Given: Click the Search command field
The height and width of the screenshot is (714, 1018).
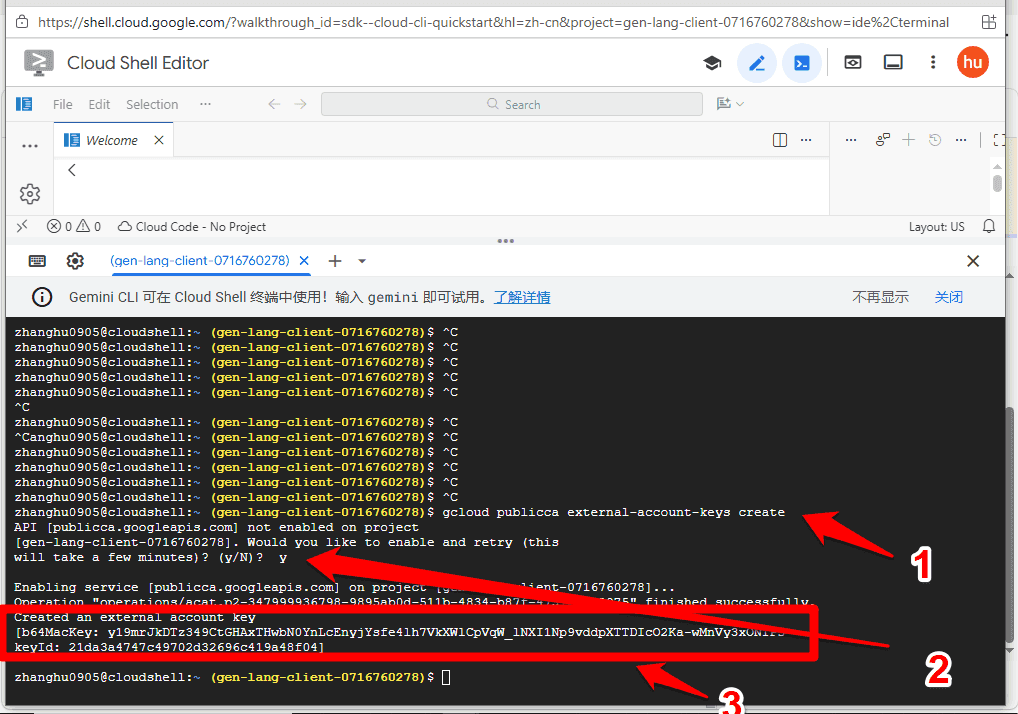Looking at the screenshot, I should pos(512,104).
